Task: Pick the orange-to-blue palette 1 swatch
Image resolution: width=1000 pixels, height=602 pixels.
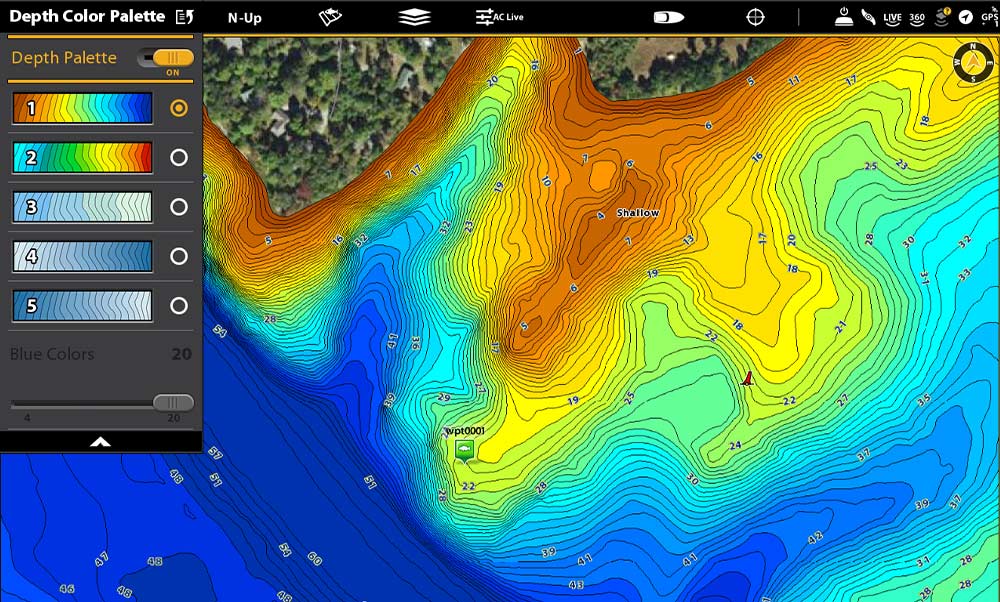Action: click(x=82, y=108)
